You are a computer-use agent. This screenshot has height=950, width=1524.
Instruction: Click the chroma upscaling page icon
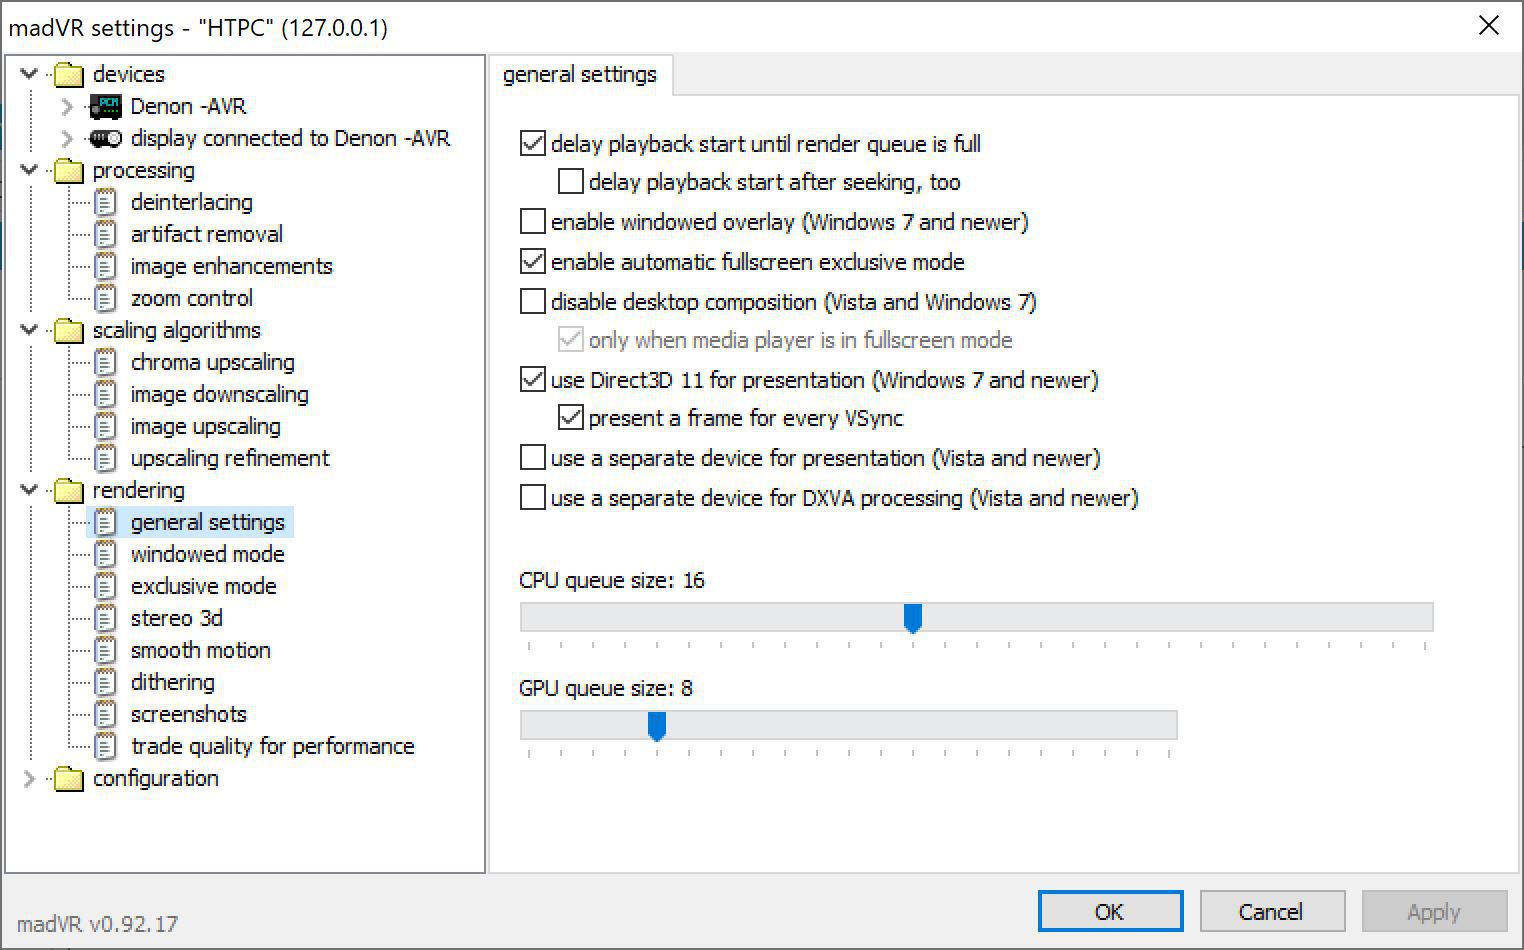tap(105, 362)
